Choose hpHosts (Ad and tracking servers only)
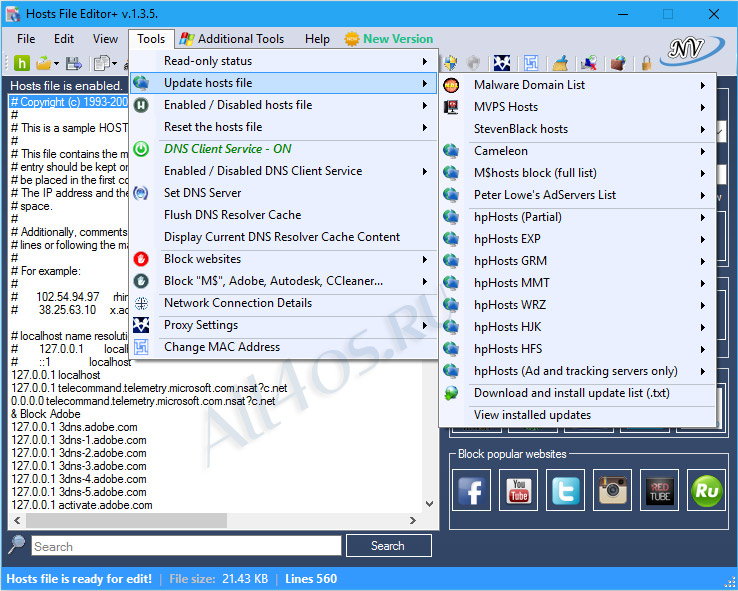 pyautogui.click(x=578, y=371)
